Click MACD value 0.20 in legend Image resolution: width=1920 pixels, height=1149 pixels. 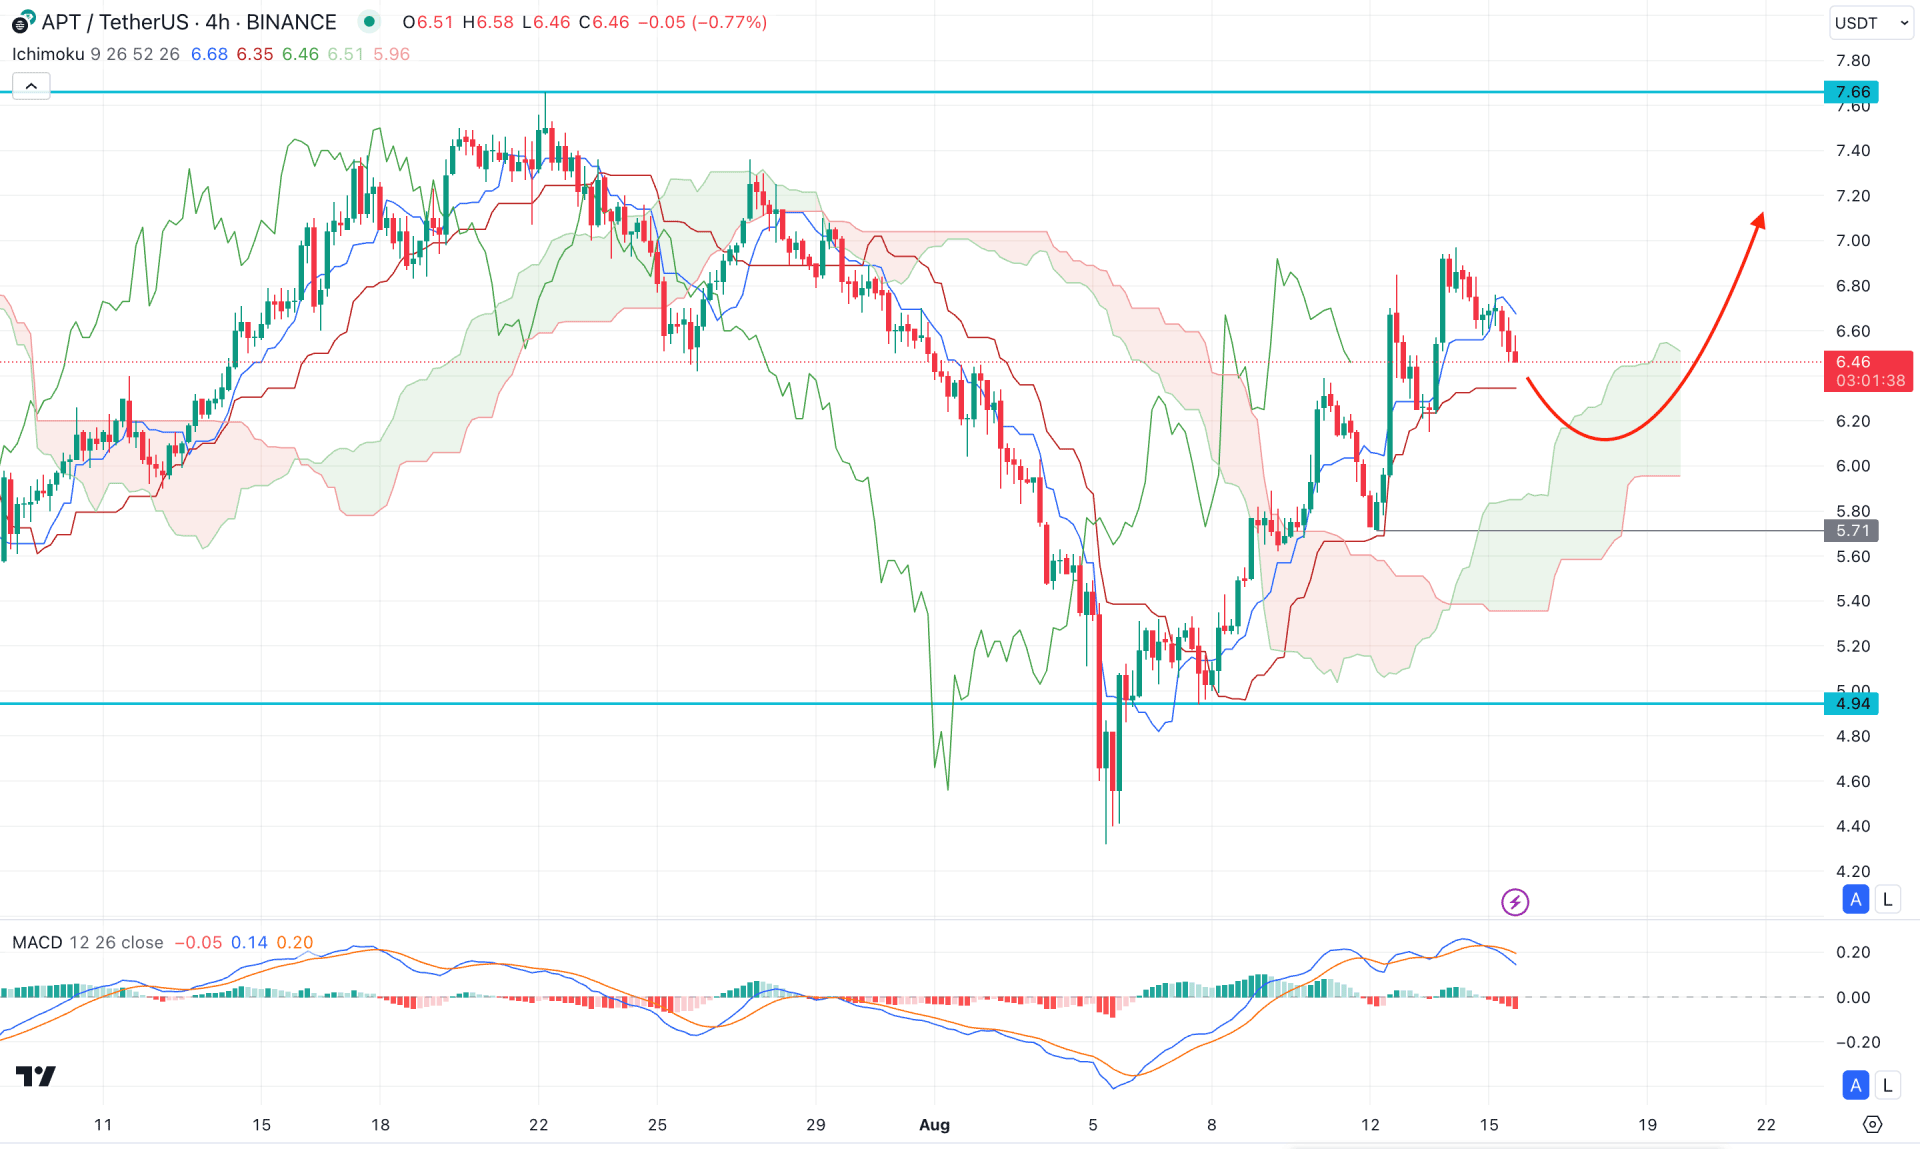[295, 942]
